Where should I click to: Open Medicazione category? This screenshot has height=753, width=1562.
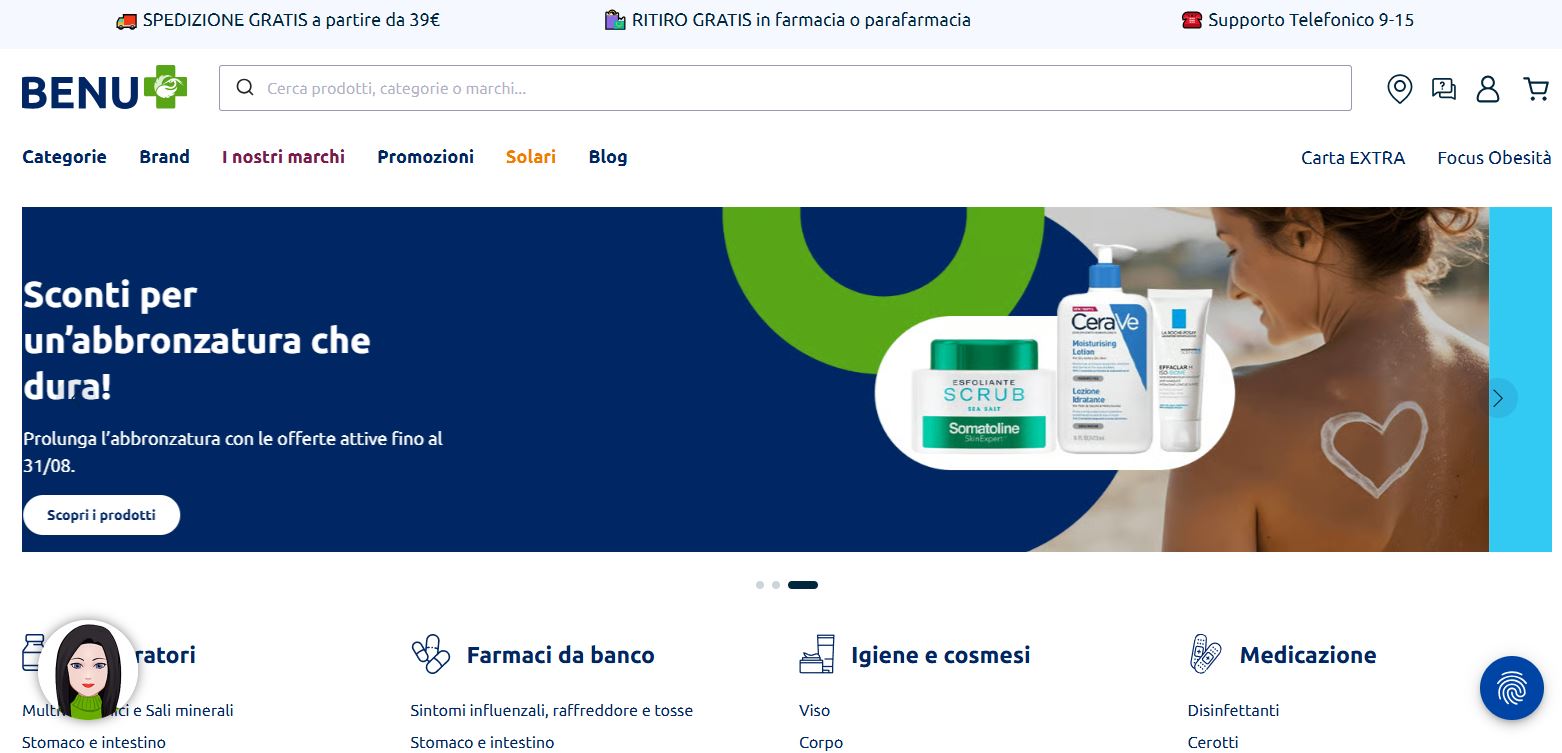tap(1308, 655)
